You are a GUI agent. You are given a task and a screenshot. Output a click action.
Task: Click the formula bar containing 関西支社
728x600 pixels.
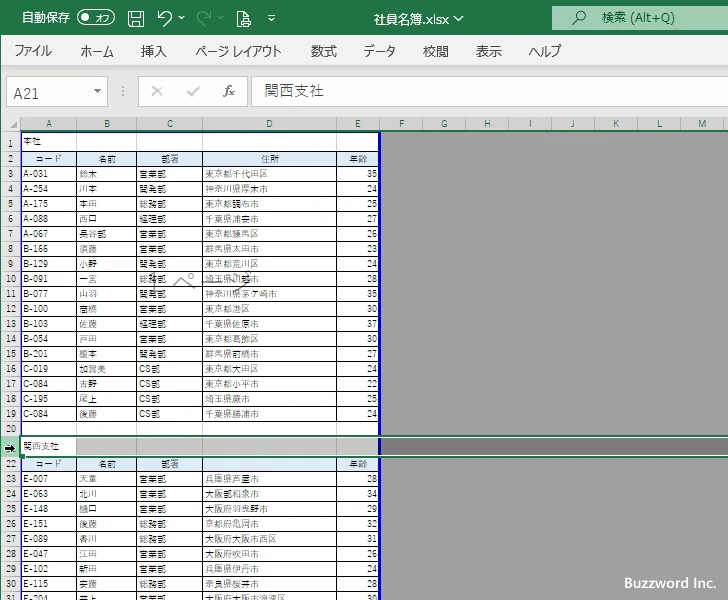click(x=489, y=91)
